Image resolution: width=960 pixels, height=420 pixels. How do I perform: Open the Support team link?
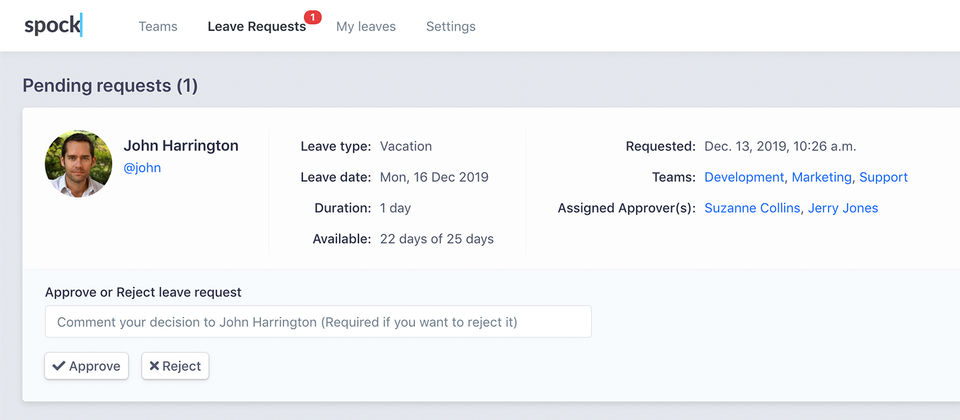(x=883, y=177)
